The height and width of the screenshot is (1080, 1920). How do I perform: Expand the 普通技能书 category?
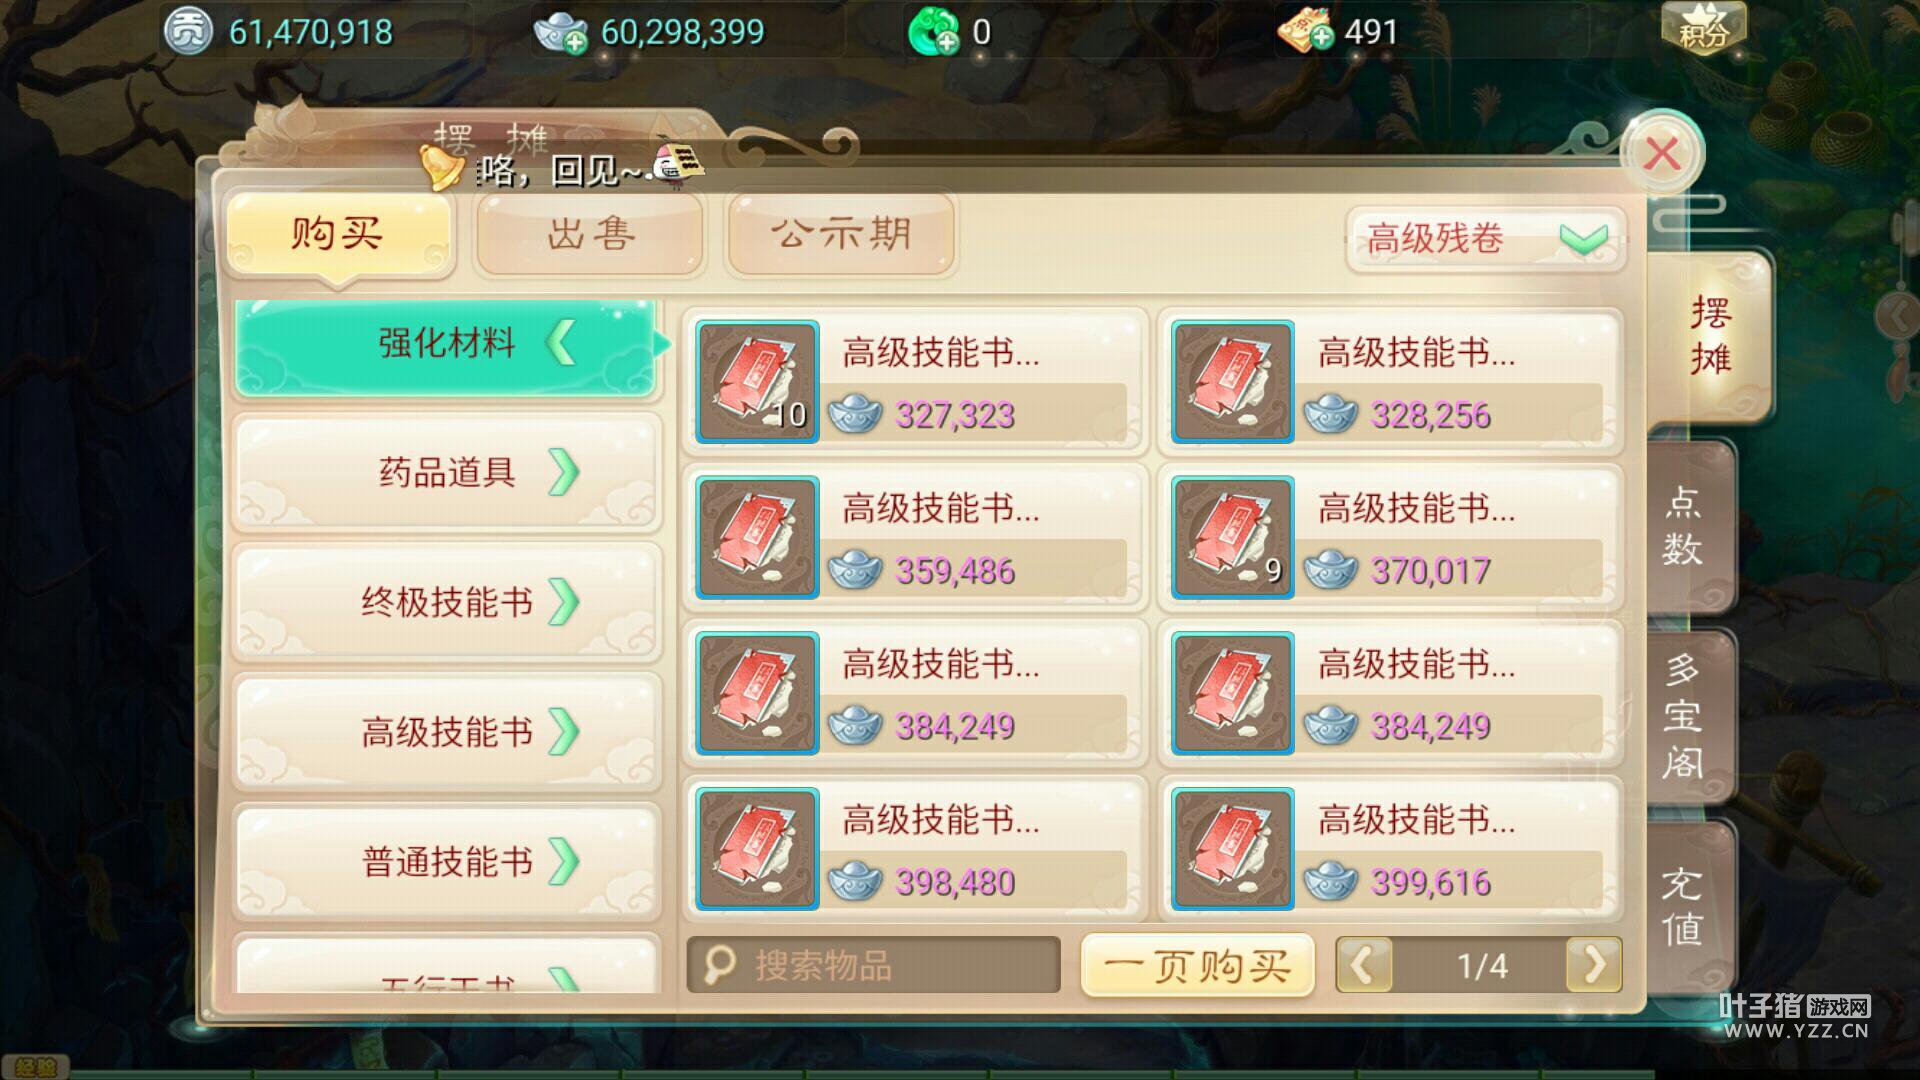[x=447, y=862]
